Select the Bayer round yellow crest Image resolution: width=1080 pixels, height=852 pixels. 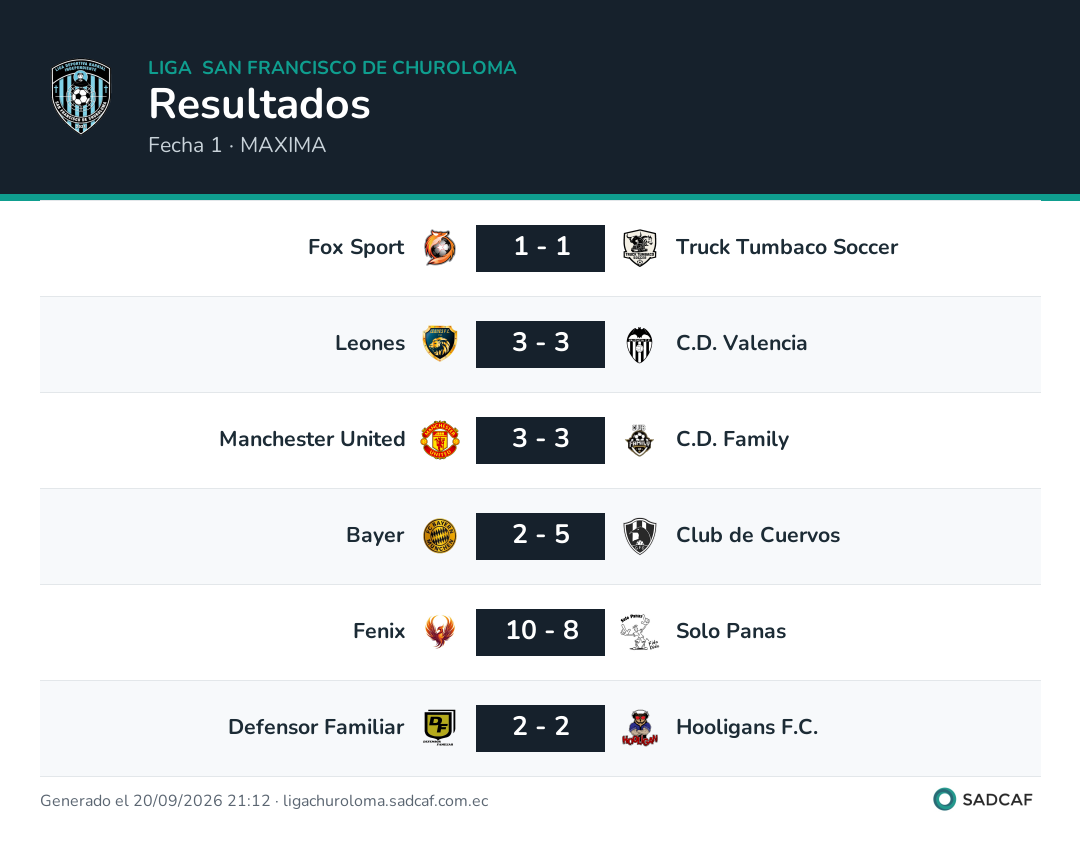(439, 536)
